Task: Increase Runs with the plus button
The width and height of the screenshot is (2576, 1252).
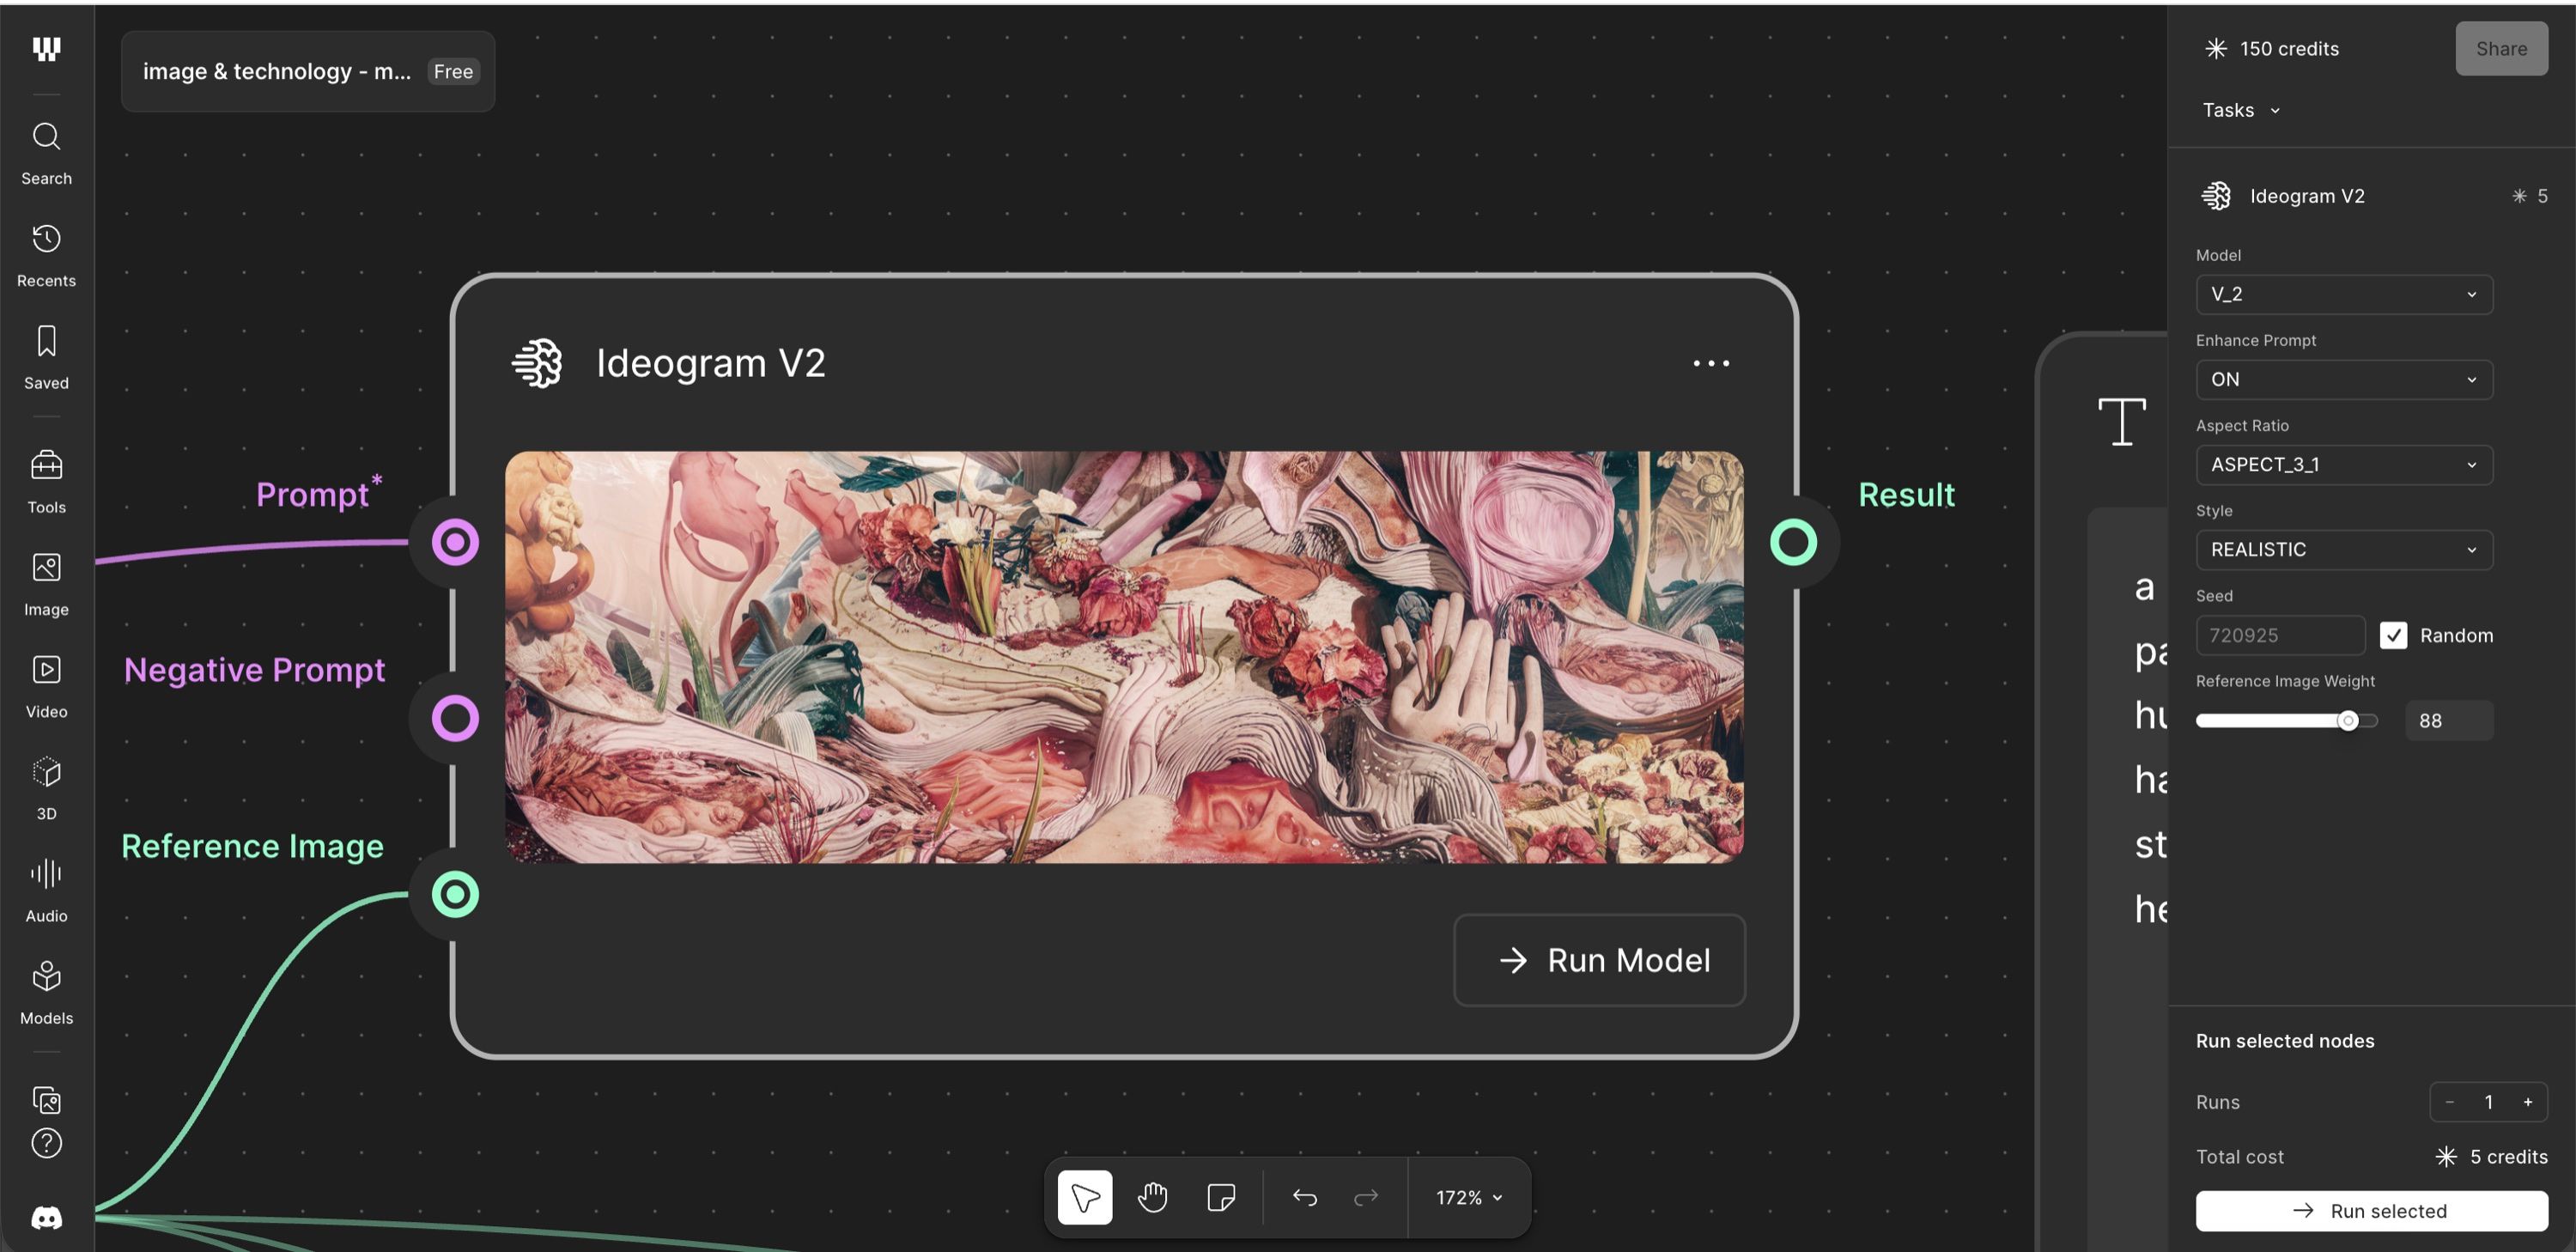Action: pos(2527,1102)
